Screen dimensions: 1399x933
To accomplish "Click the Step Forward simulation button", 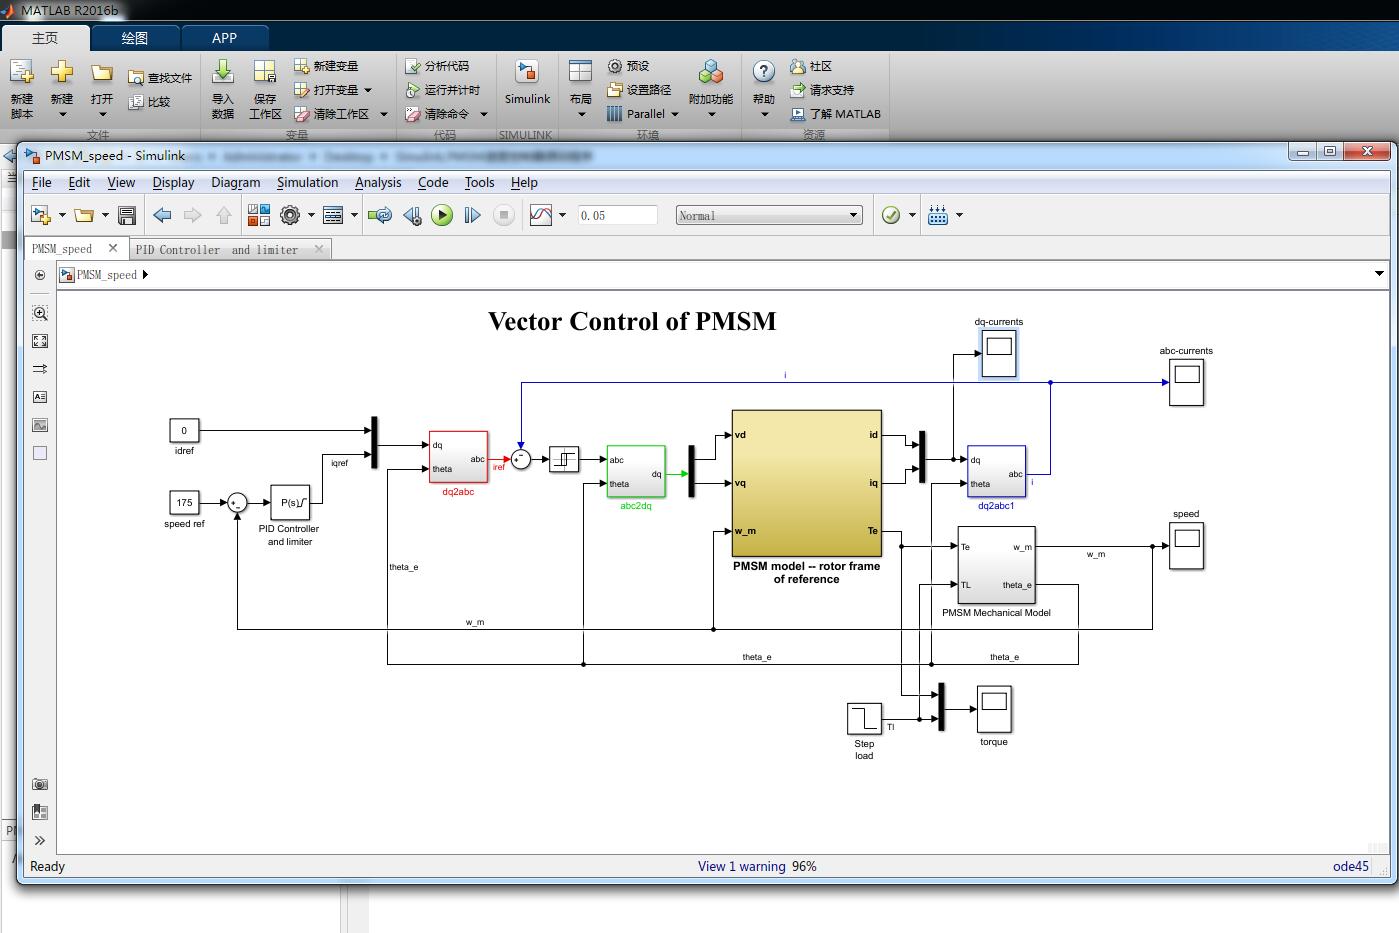I will 473,215.
